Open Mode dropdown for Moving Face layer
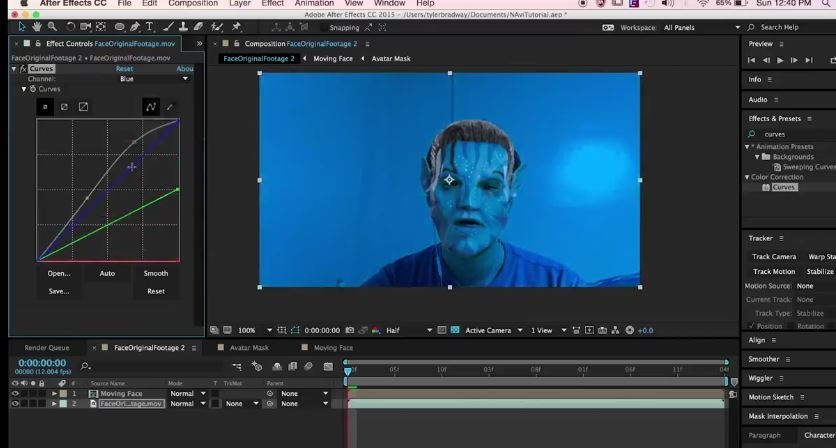The width and height of the screenshot is (836, 448). click(188, 394)
